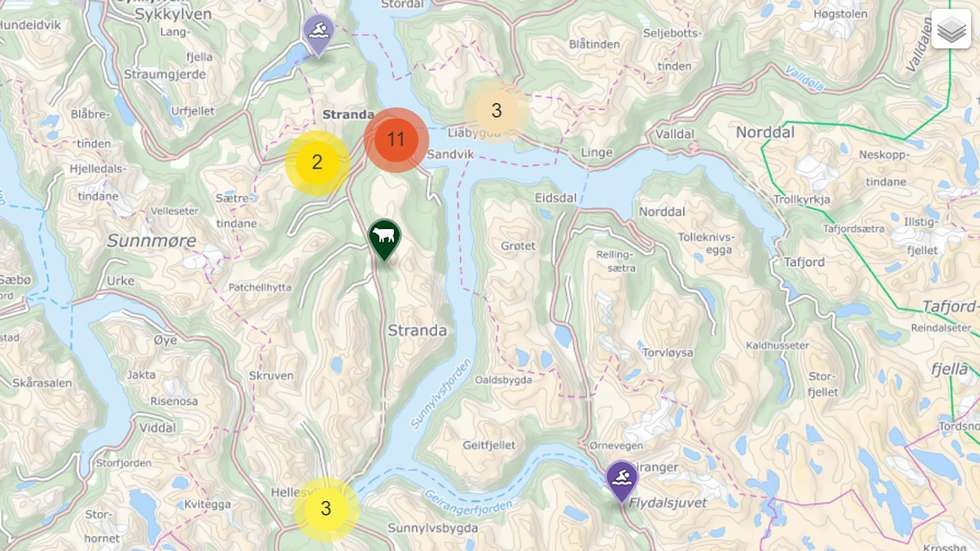980x551 pixels.
Task: Click the Sunnylvsfjorden fjord label
Action: (441, 393)
